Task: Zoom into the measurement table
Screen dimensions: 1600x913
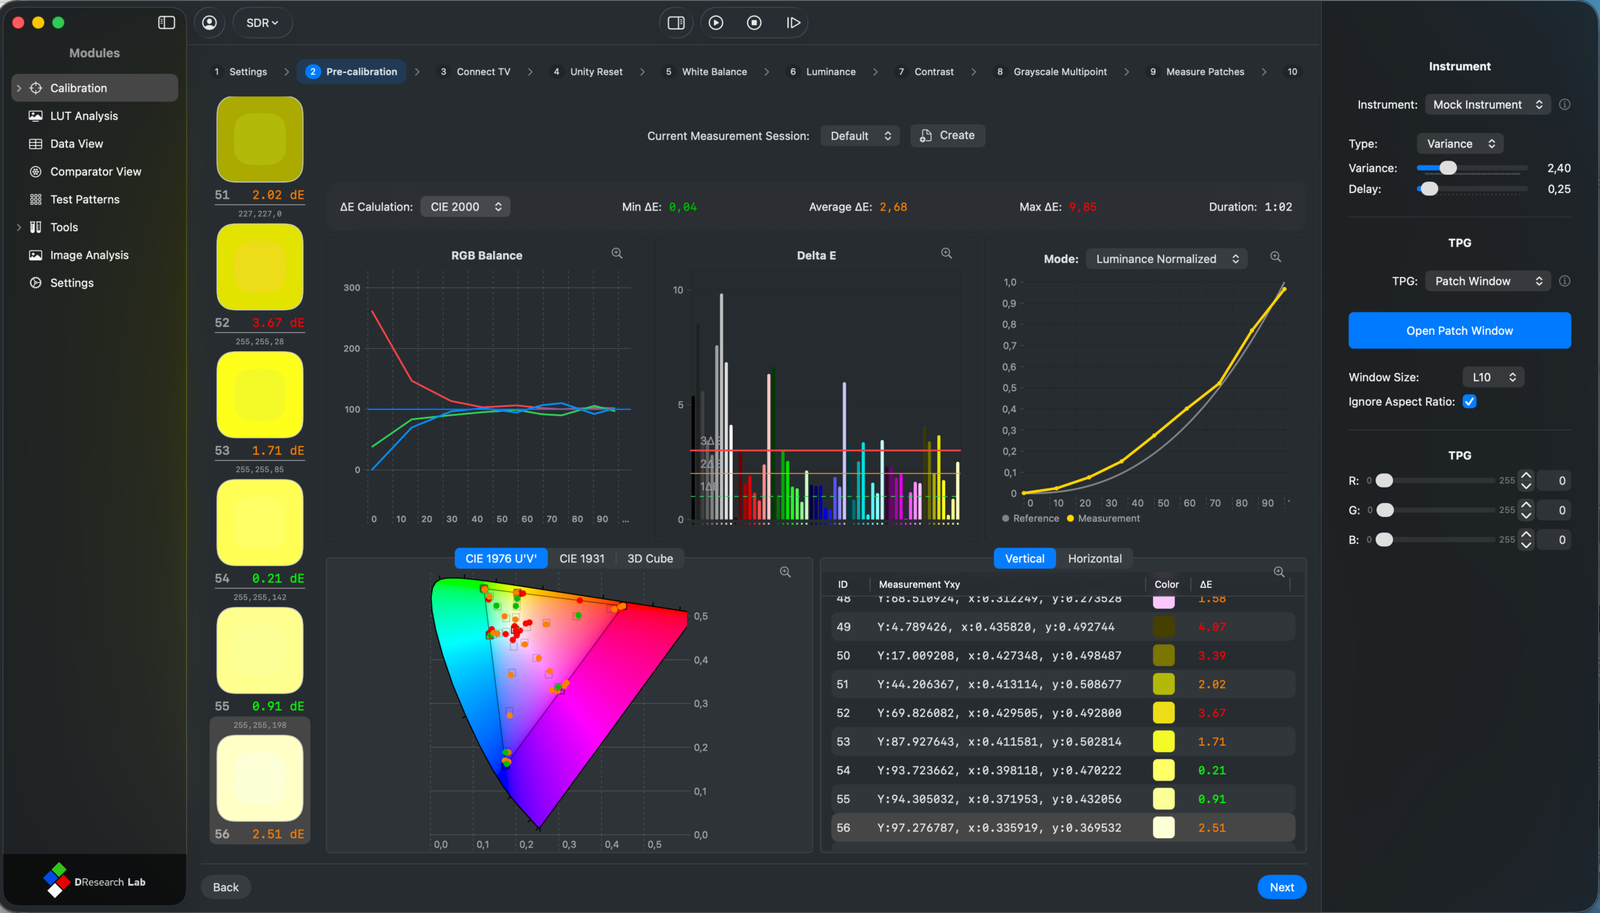Action: click(x=1279, y=572)
